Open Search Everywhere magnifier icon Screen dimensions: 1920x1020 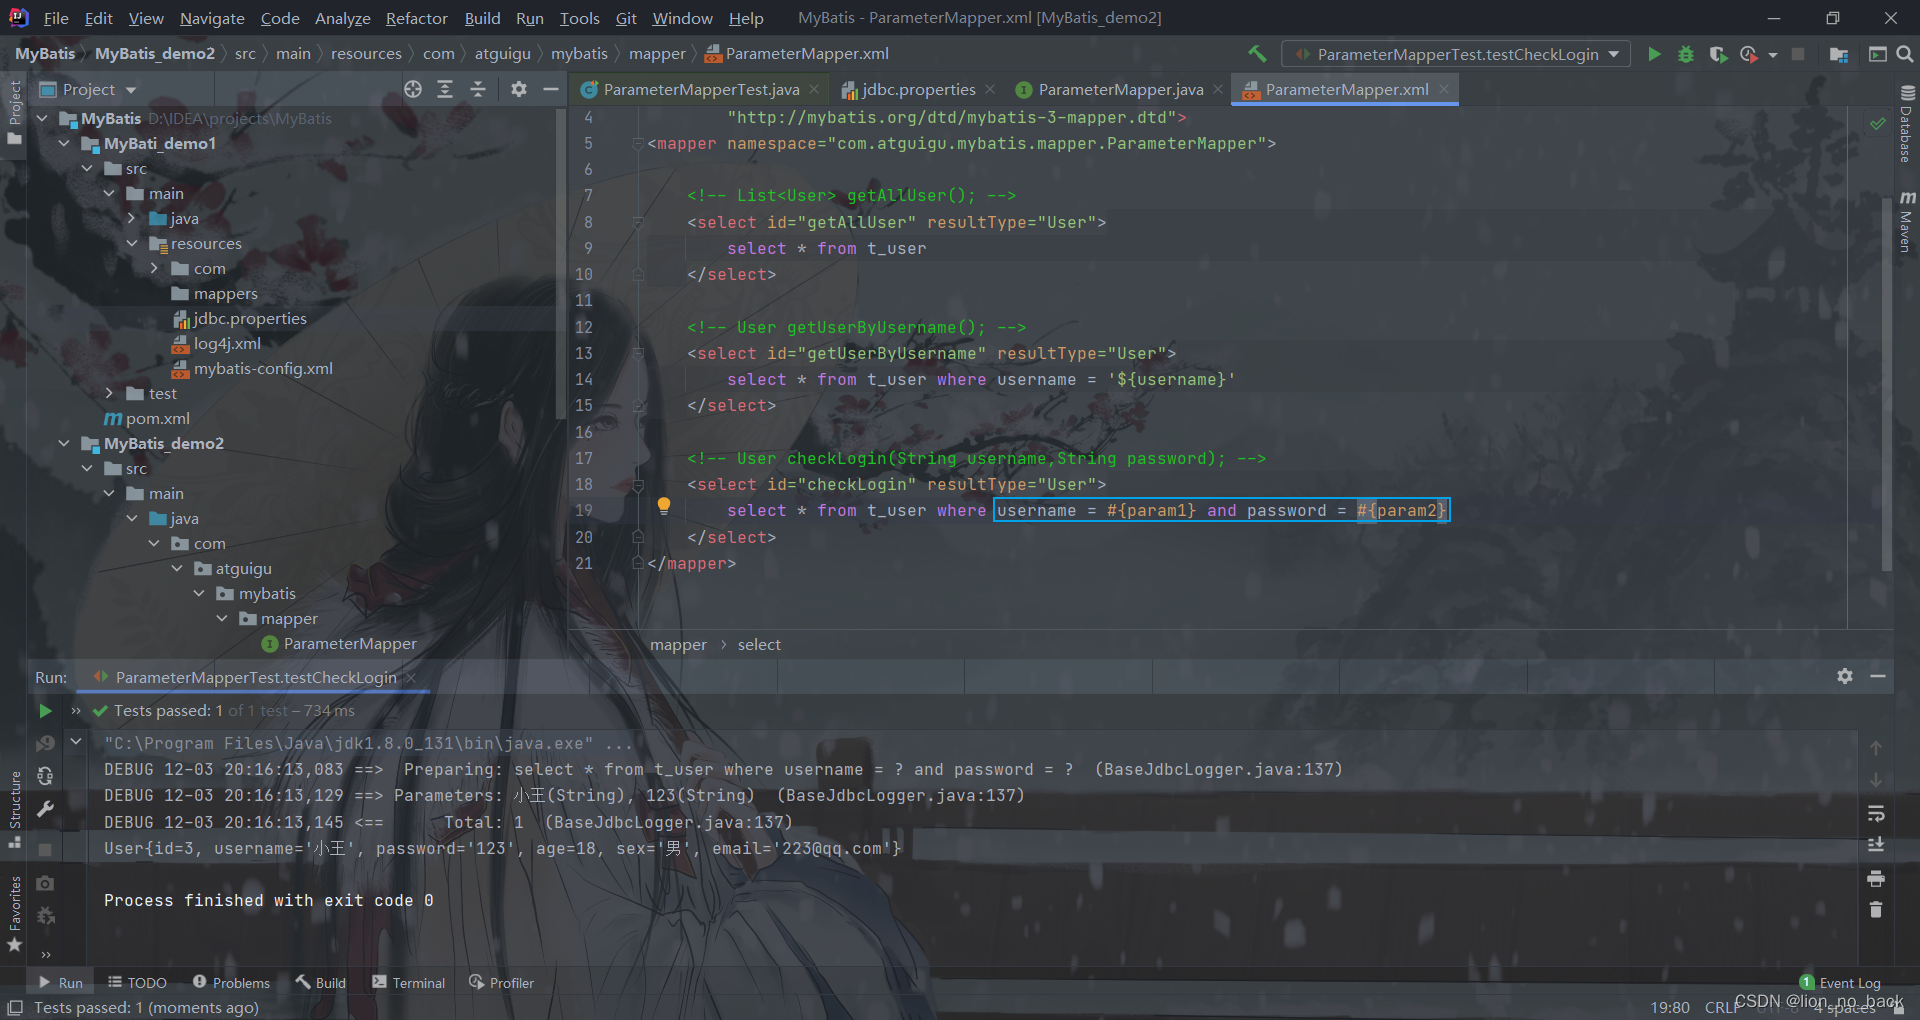pos(1905,54)
